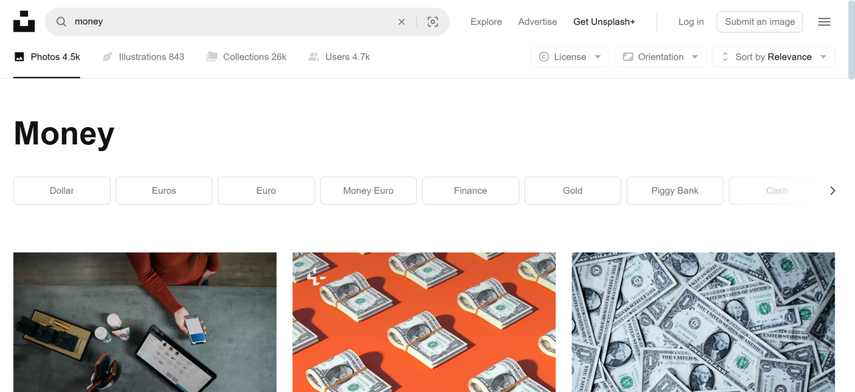
Task: Select the Users 4.7k tab
Action: pos(339,57)
